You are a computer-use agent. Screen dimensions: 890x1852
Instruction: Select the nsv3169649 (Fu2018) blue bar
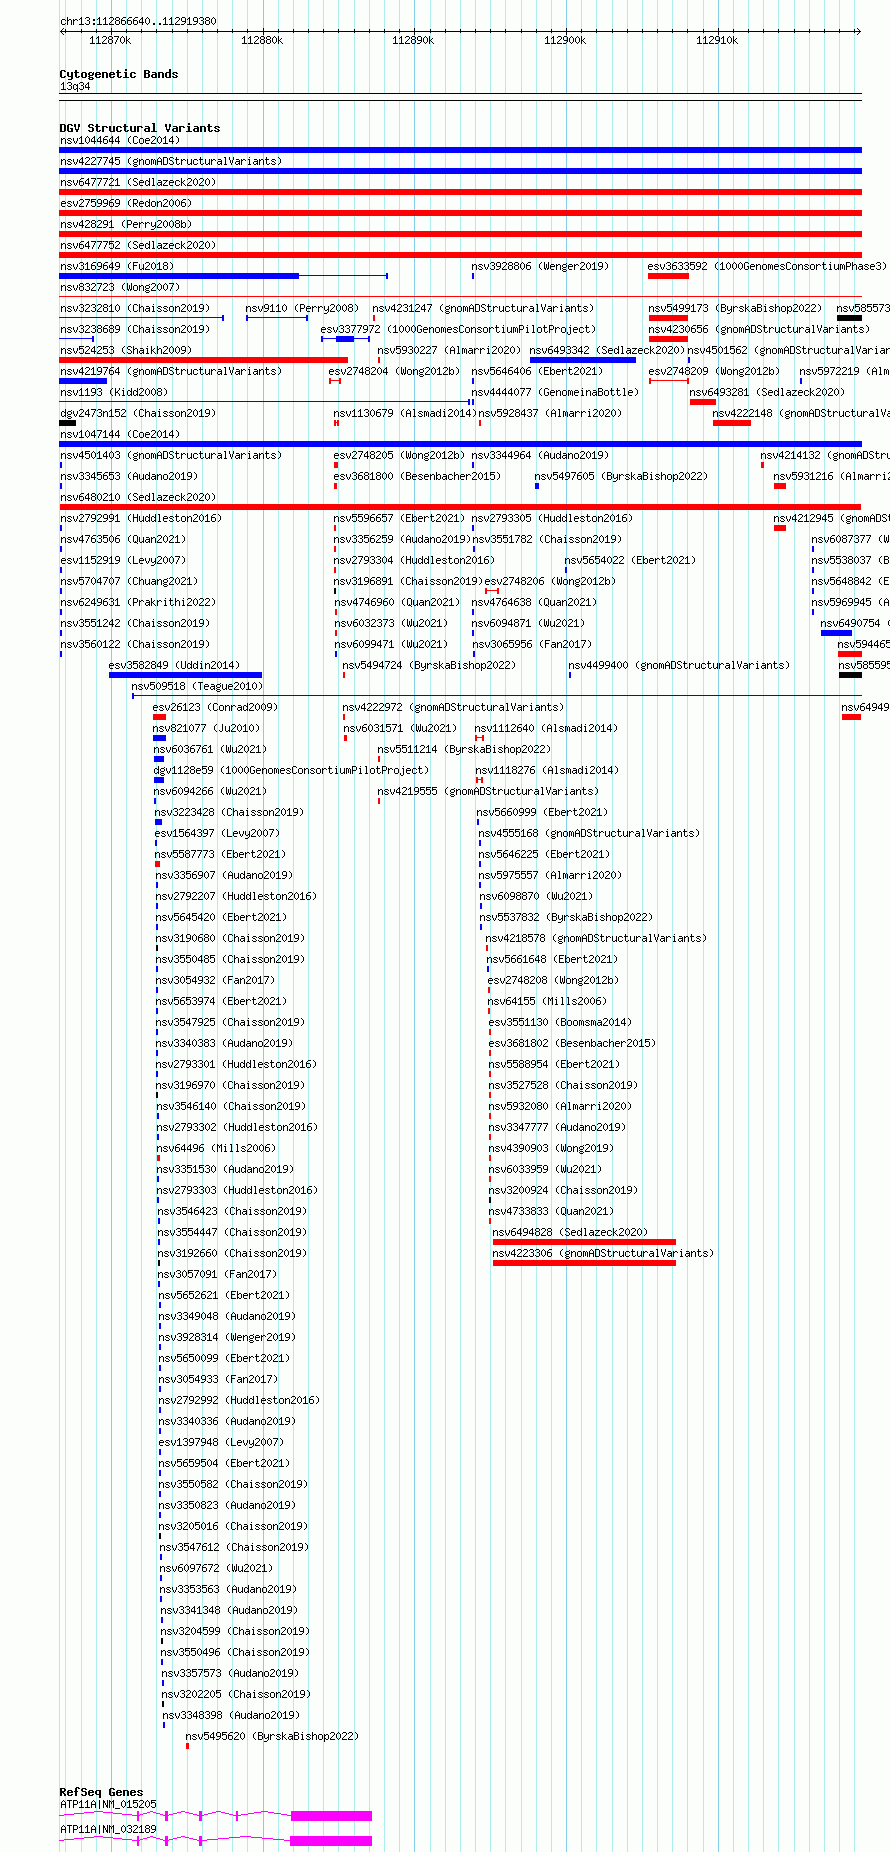click(179, 276)
